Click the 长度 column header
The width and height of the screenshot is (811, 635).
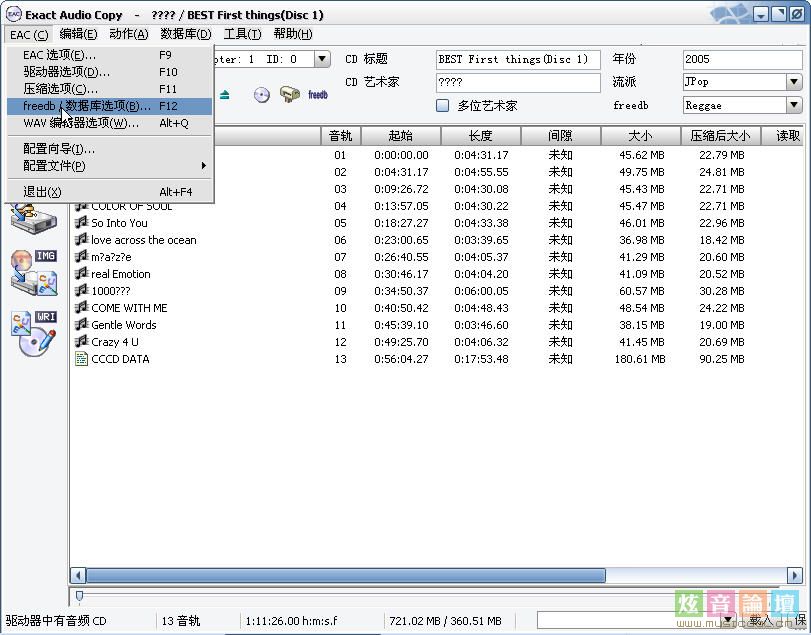point(480,136)
